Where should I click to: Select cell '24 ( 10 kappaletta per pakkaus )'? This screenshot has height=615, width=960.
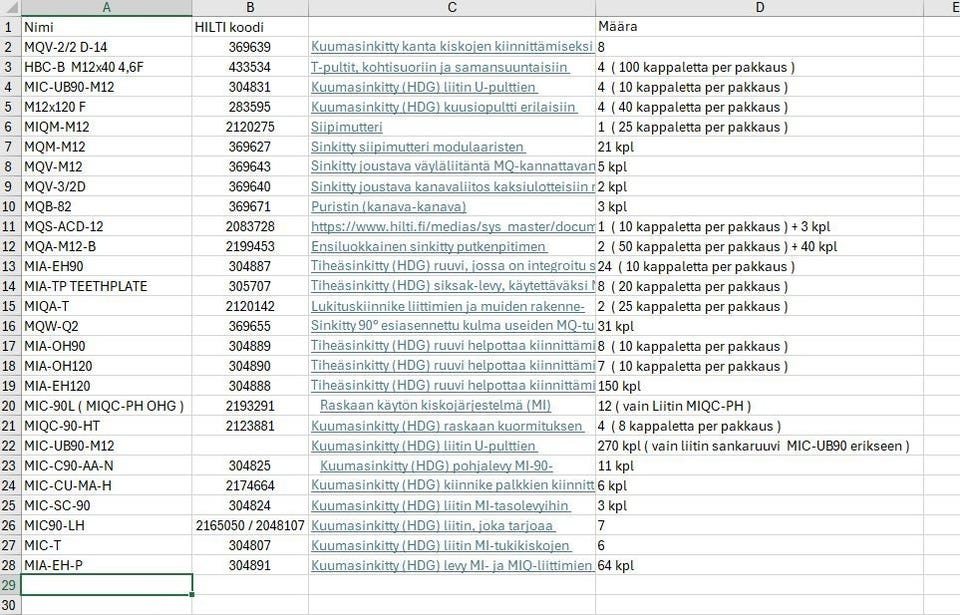(759, 266)
